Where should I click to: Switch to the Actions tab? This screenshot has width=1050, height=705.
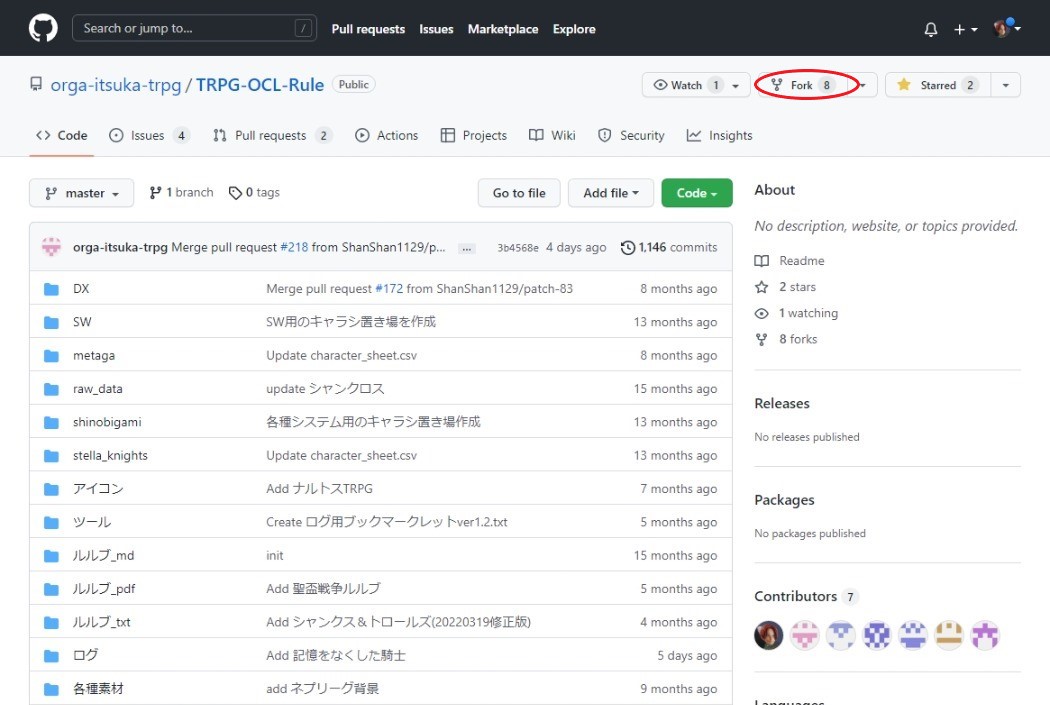(386, 135)
